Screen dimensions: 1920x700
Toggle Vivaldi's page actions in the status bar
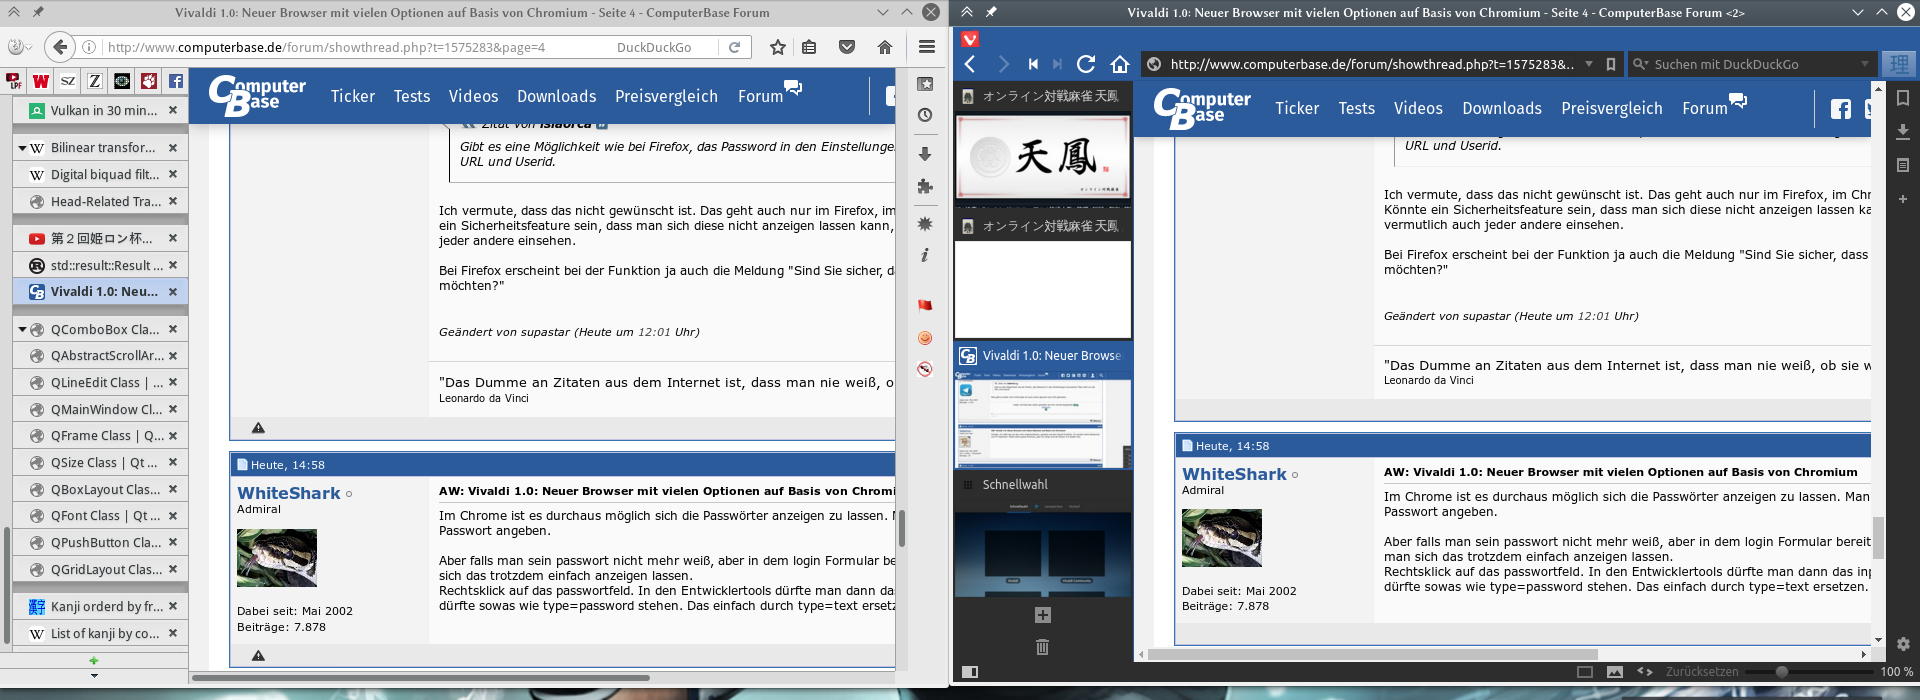point(1645,672)
